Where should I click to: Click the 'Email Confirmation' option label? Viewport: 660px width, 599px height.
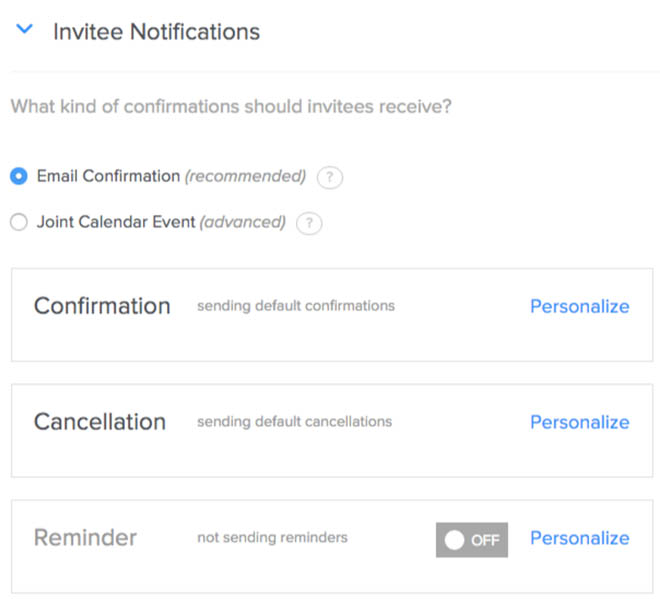pos(108,176)
